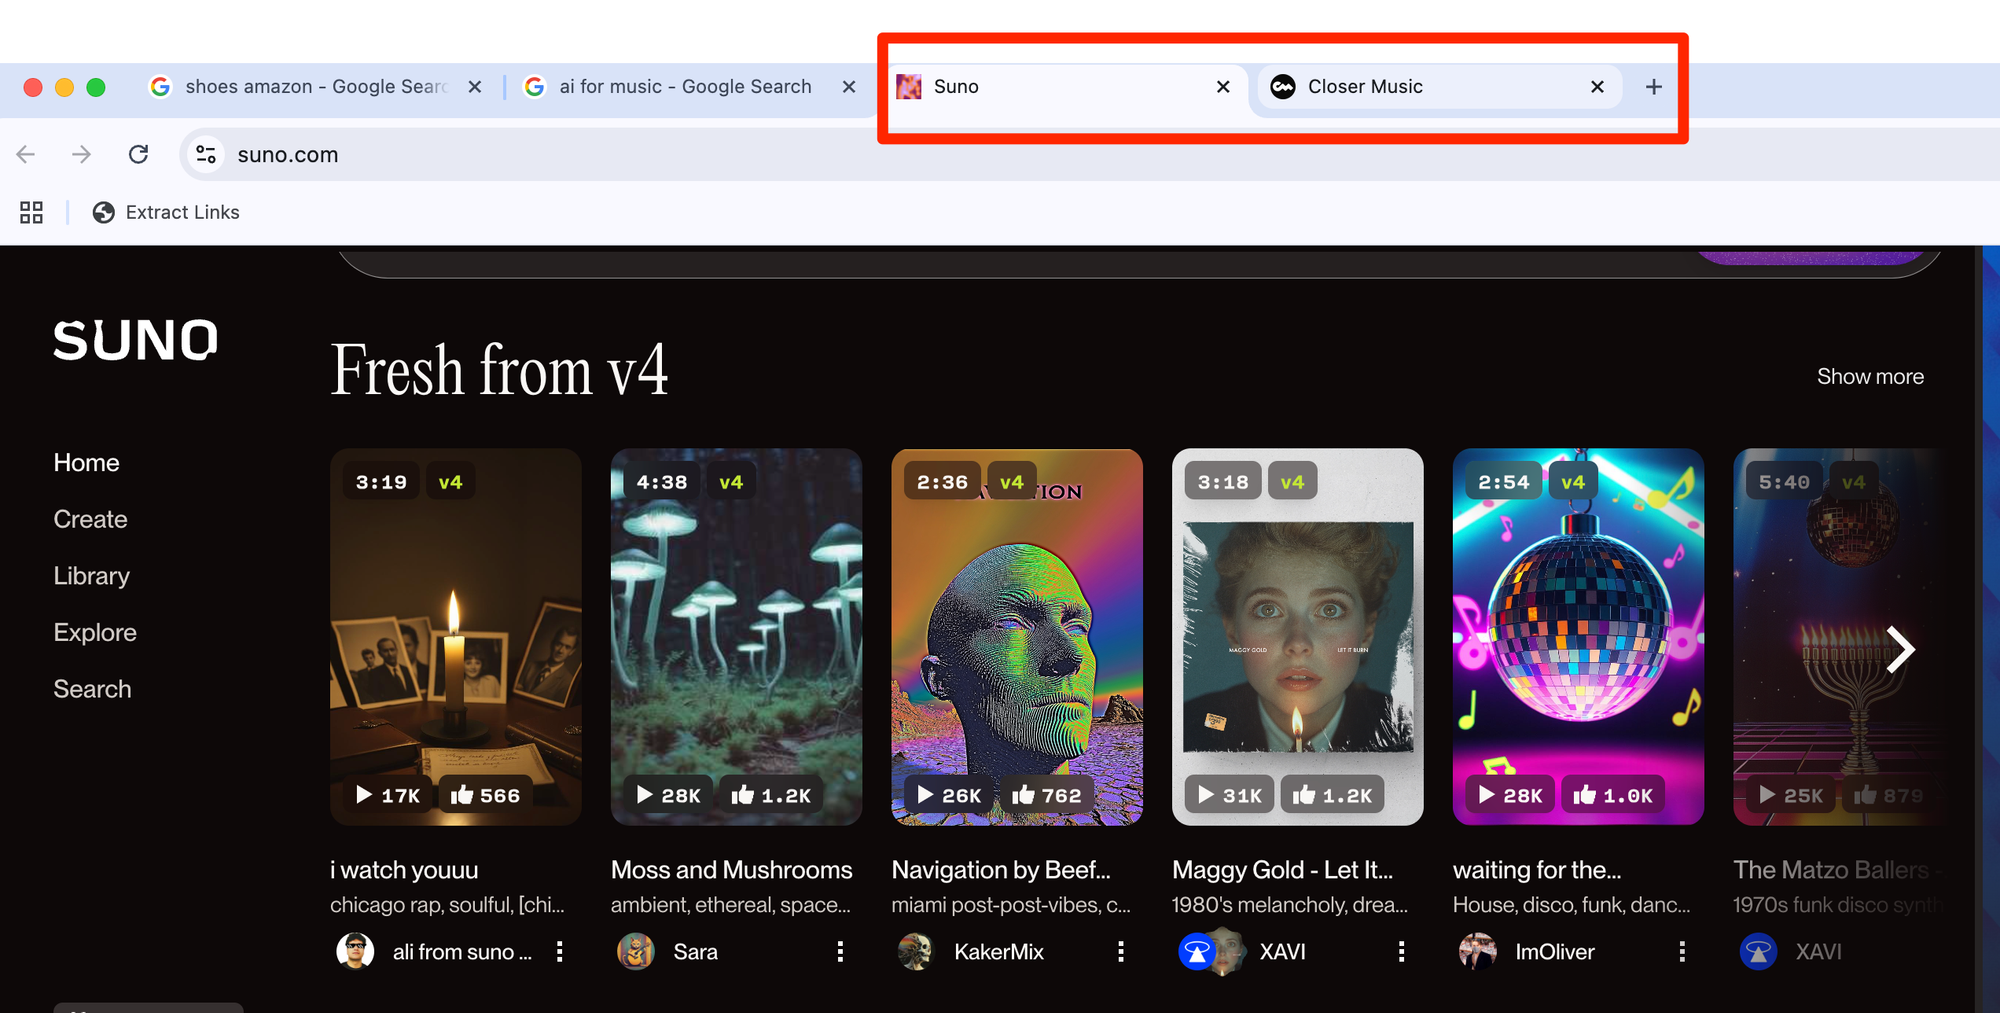Like waiting for the with 1.0K thumbs-up
Screen dimensions: 2000x1013
(1613, 795)
